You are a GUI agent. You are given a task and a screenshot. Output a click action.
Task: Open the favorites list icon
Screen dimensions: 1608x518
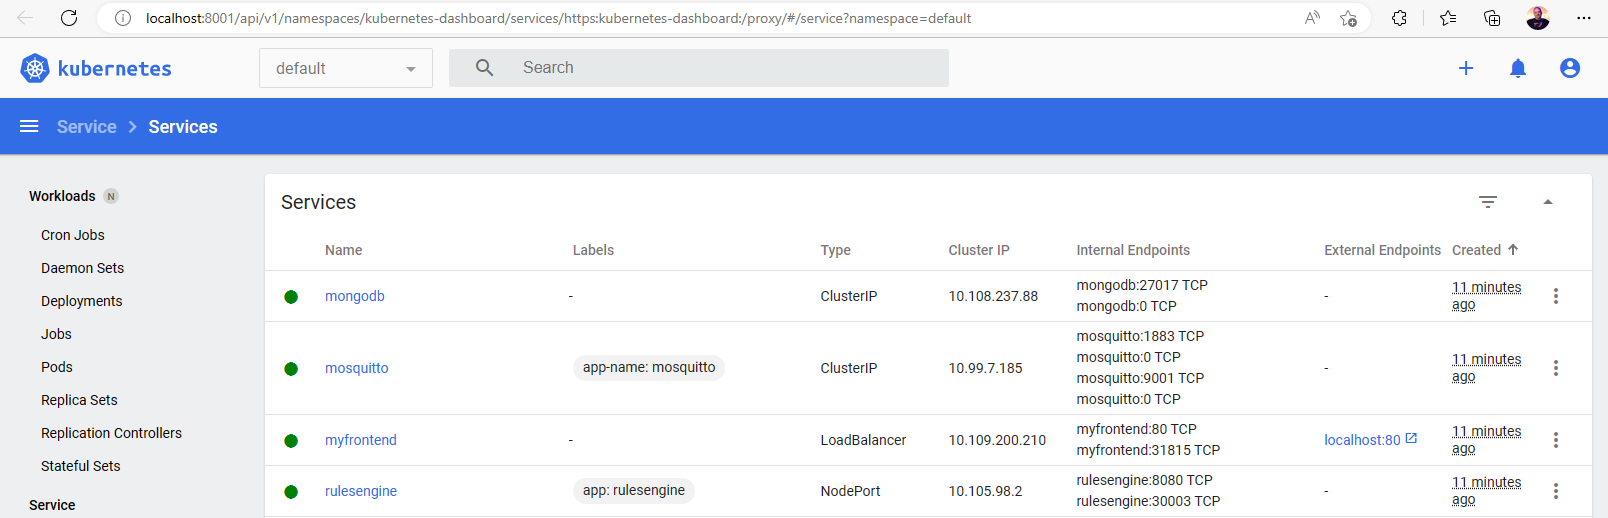[1448, 18]
